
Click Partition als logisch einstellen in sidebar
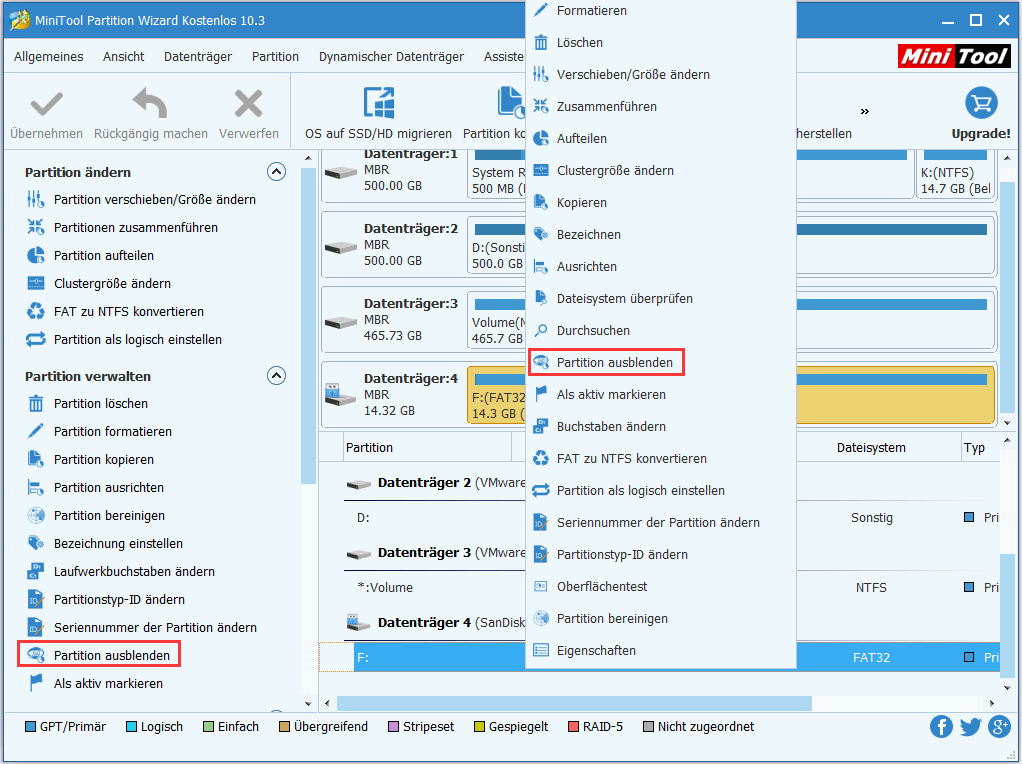click(138, 339)
